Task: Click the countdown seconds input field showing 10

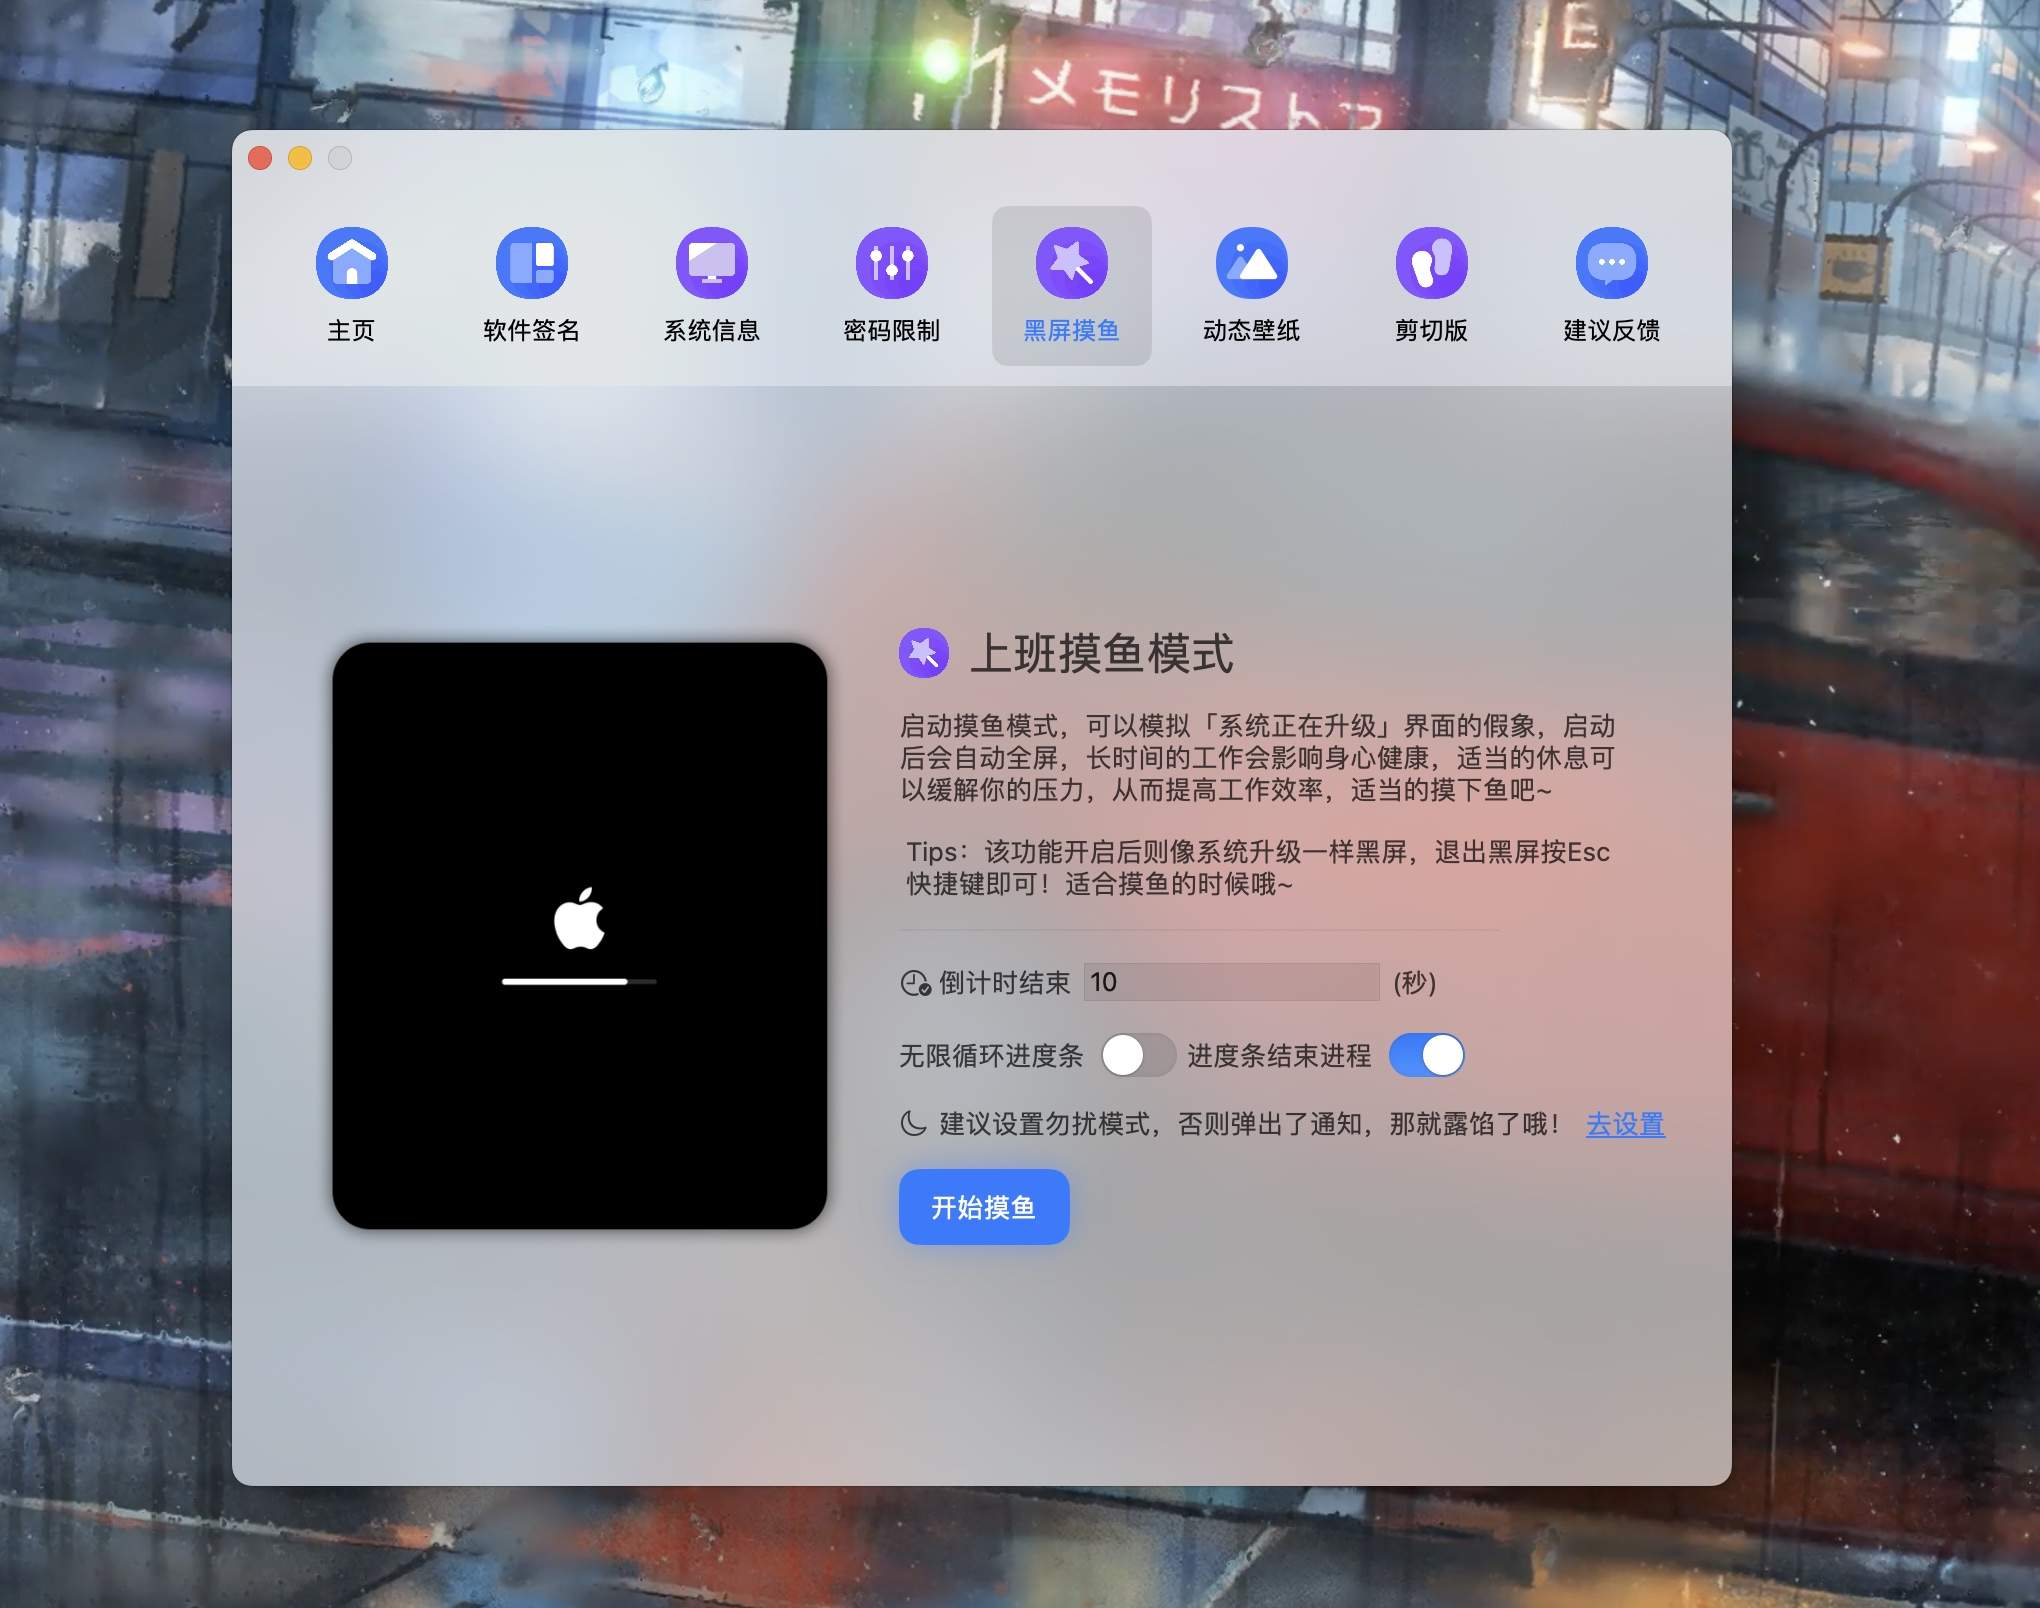Action: tap(1230, 983)
